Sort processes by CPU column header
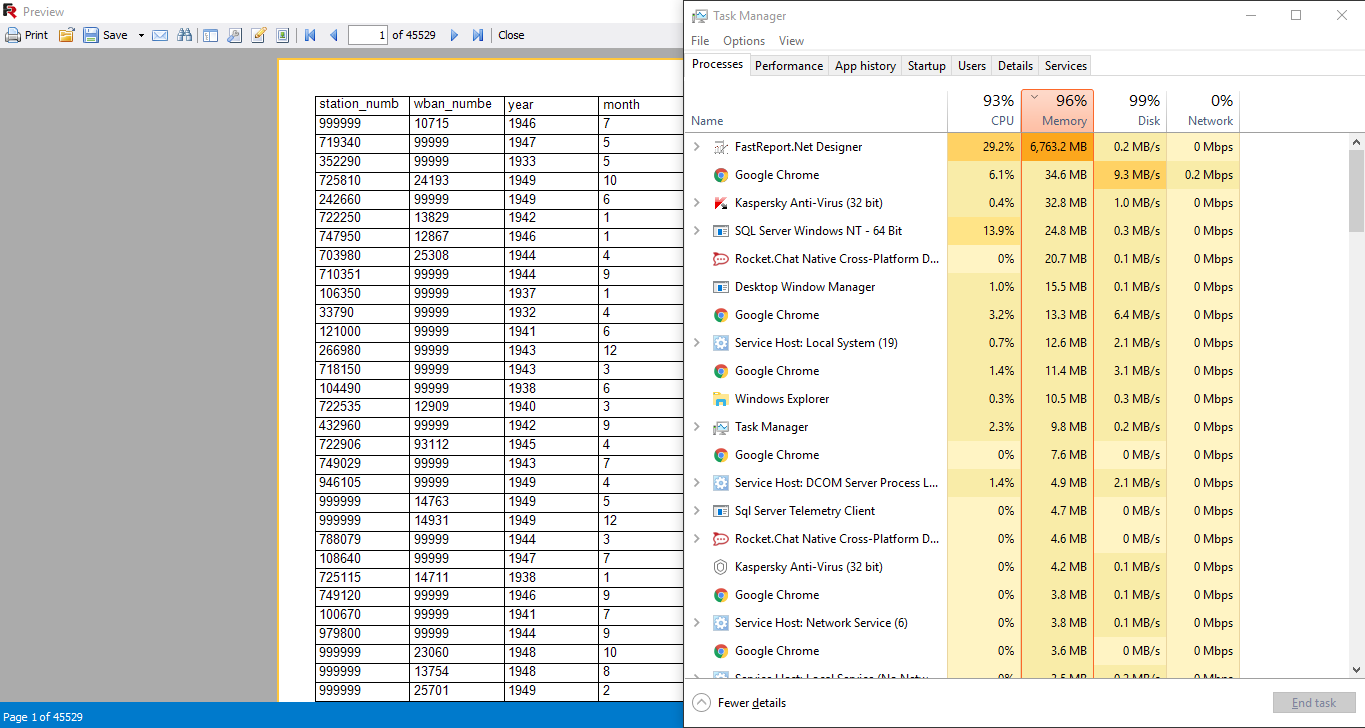 pos(984,111)
